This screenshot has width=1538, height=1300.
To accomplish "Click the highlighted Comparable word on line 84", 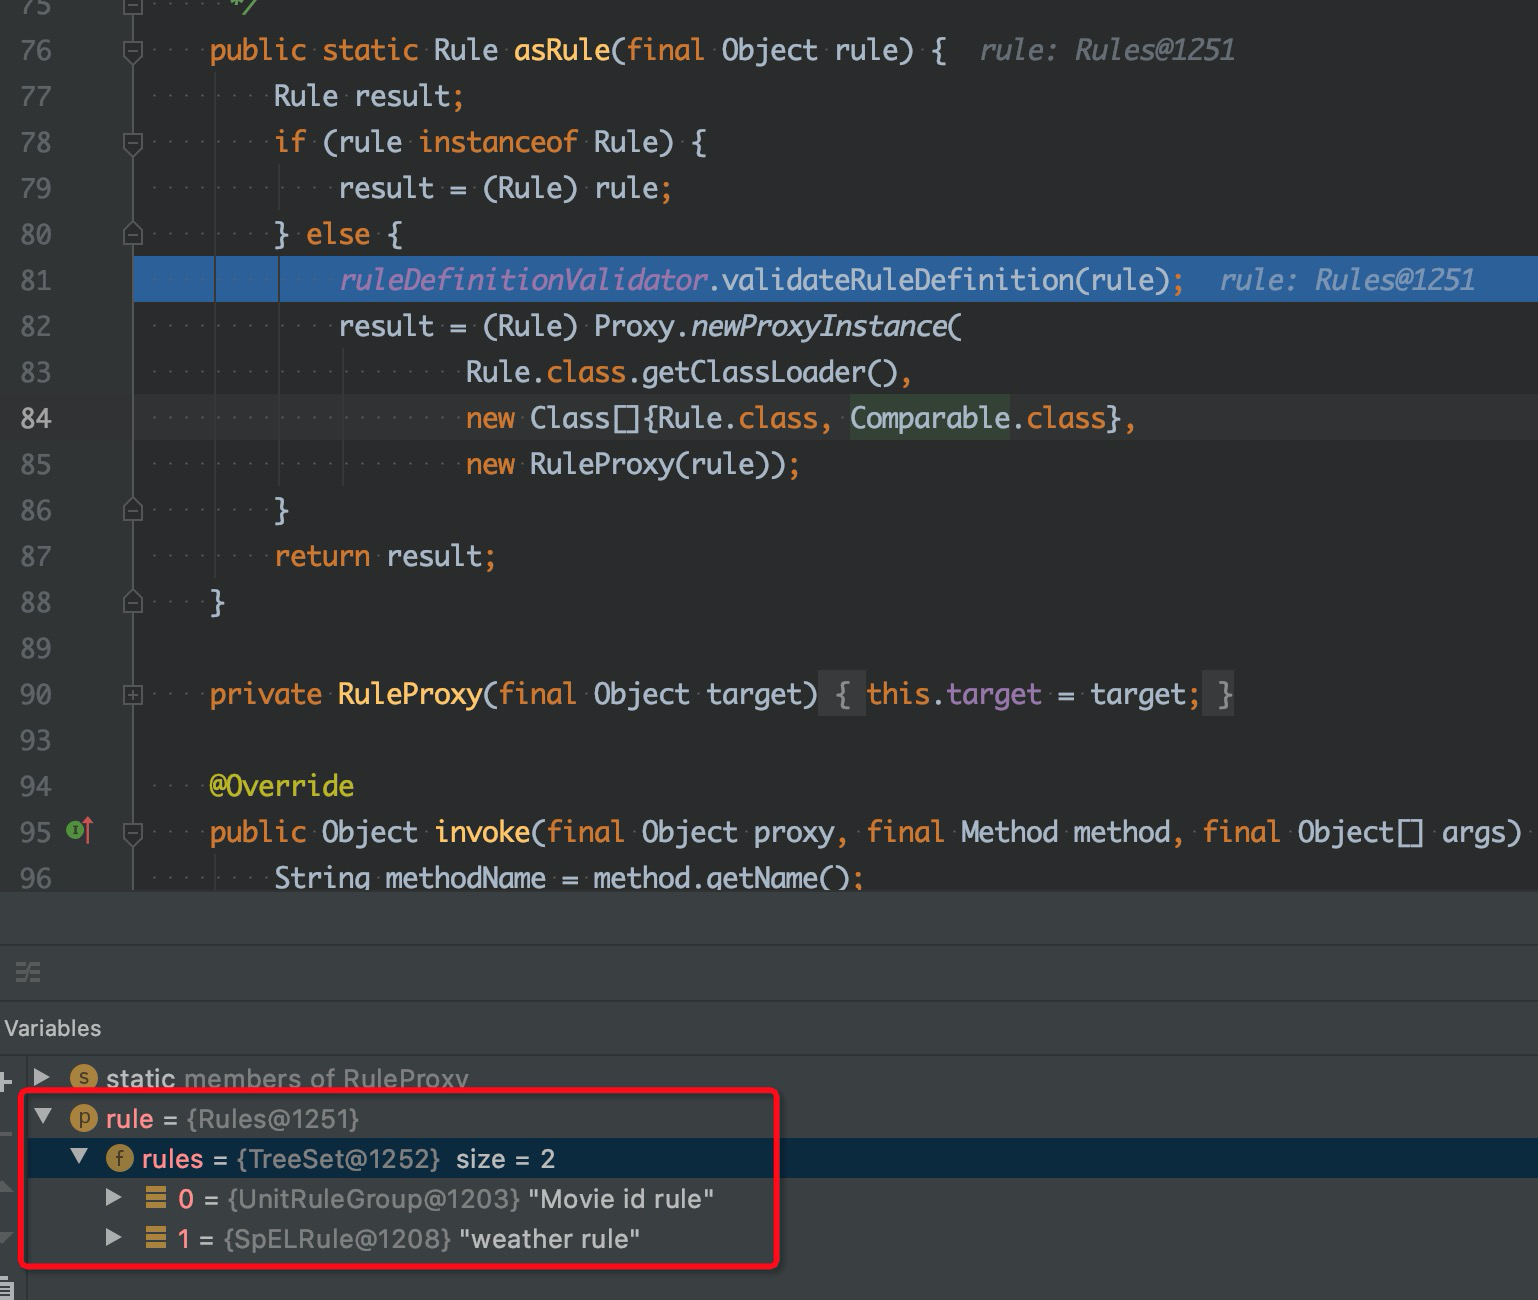I will click(x=930, y=418).
